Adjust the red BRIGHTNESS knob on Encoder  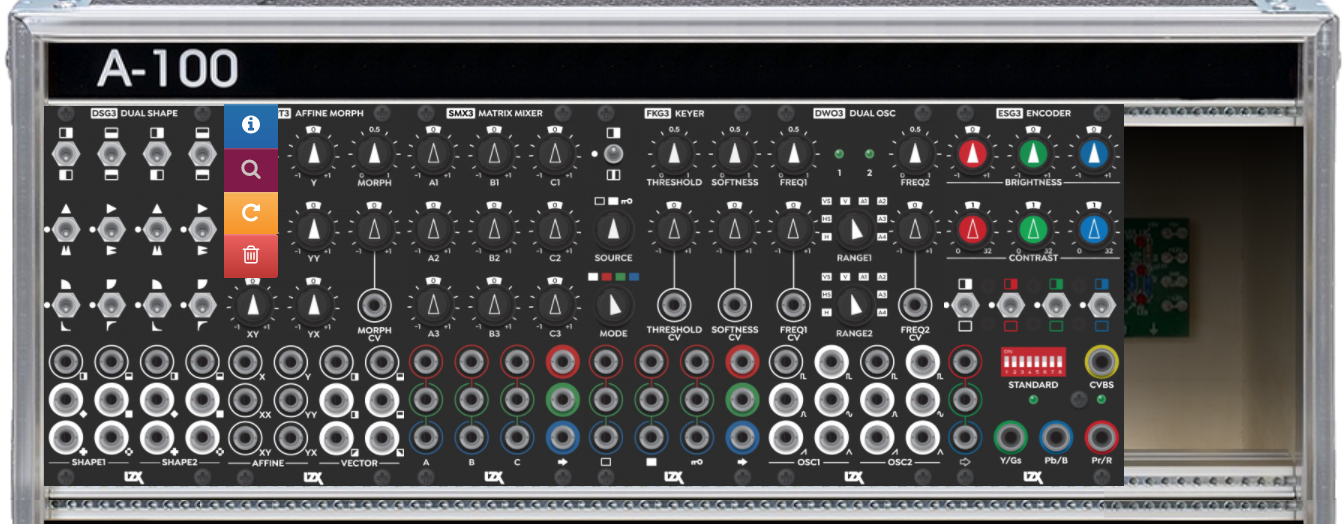[x=972, y=153]
